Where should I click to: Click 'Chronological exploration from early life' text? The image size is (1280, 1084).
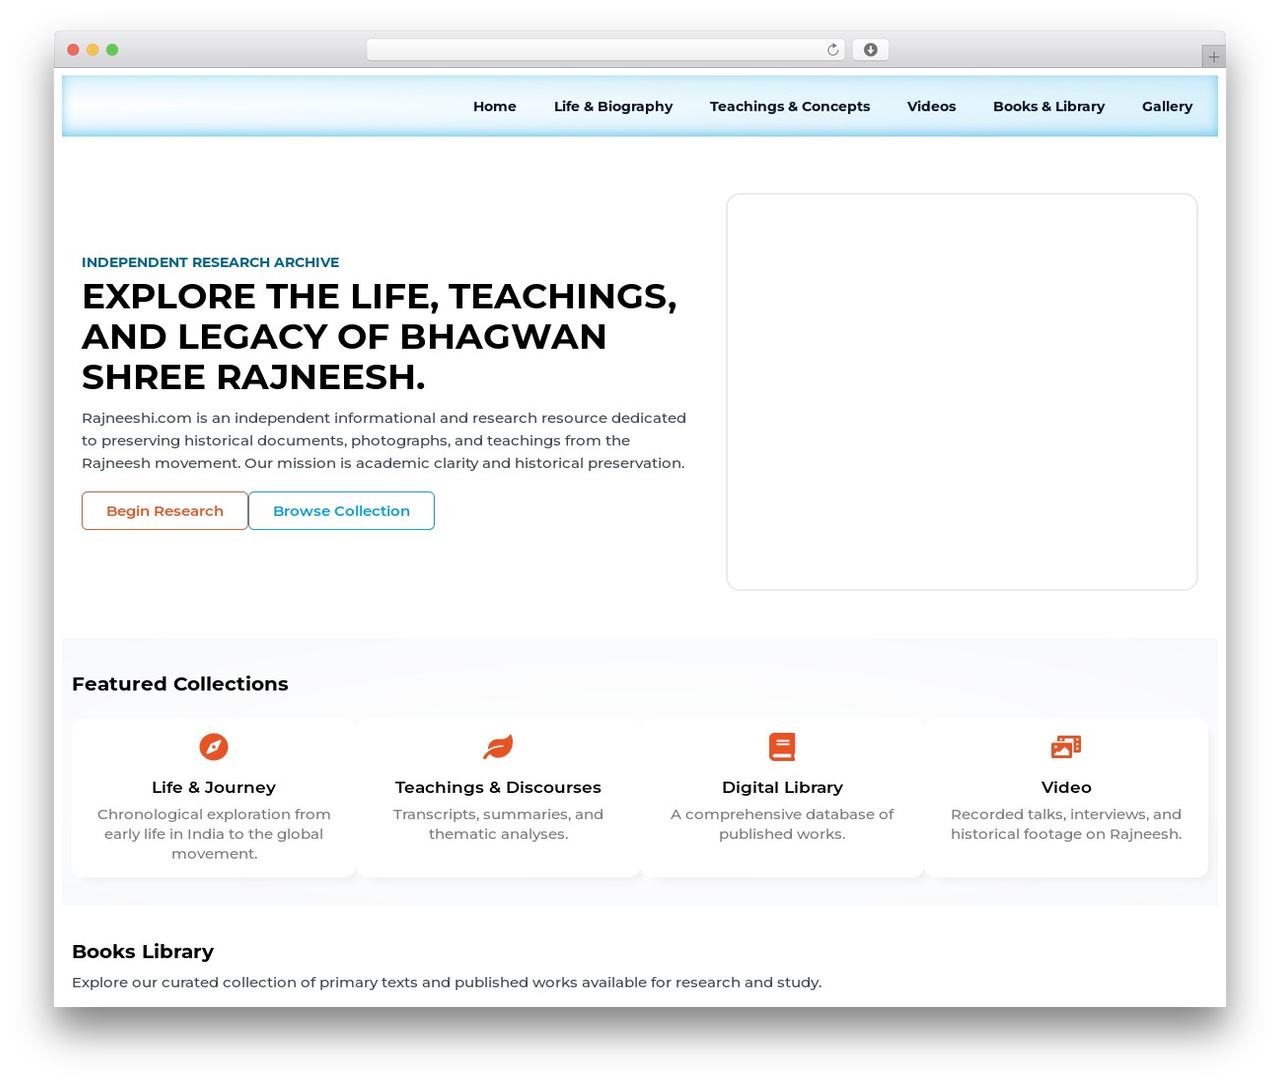pos(214,834)
